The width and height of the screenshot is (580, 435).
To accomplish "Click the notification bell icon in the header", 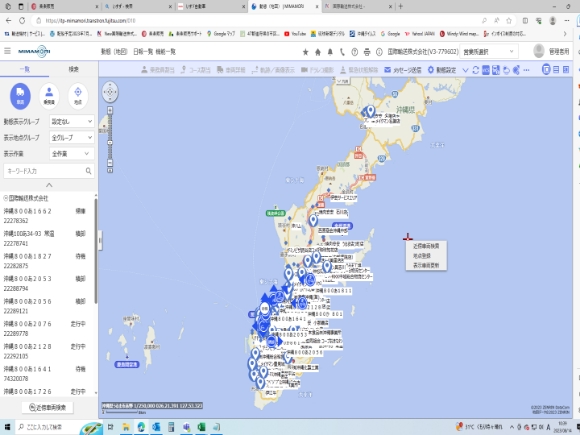I will click(330, 52).
